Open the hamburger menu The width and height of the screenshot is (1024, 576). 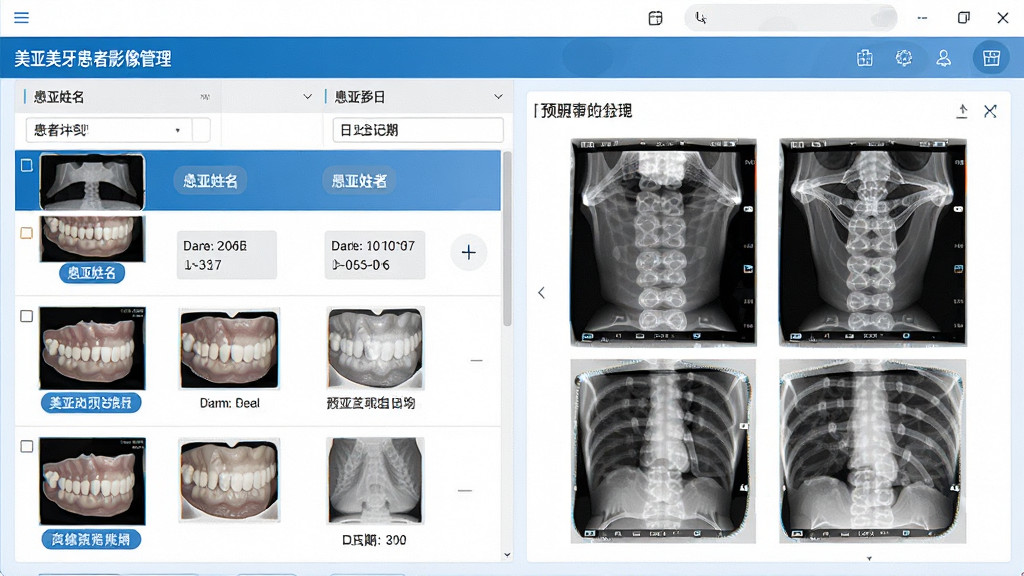22,18
